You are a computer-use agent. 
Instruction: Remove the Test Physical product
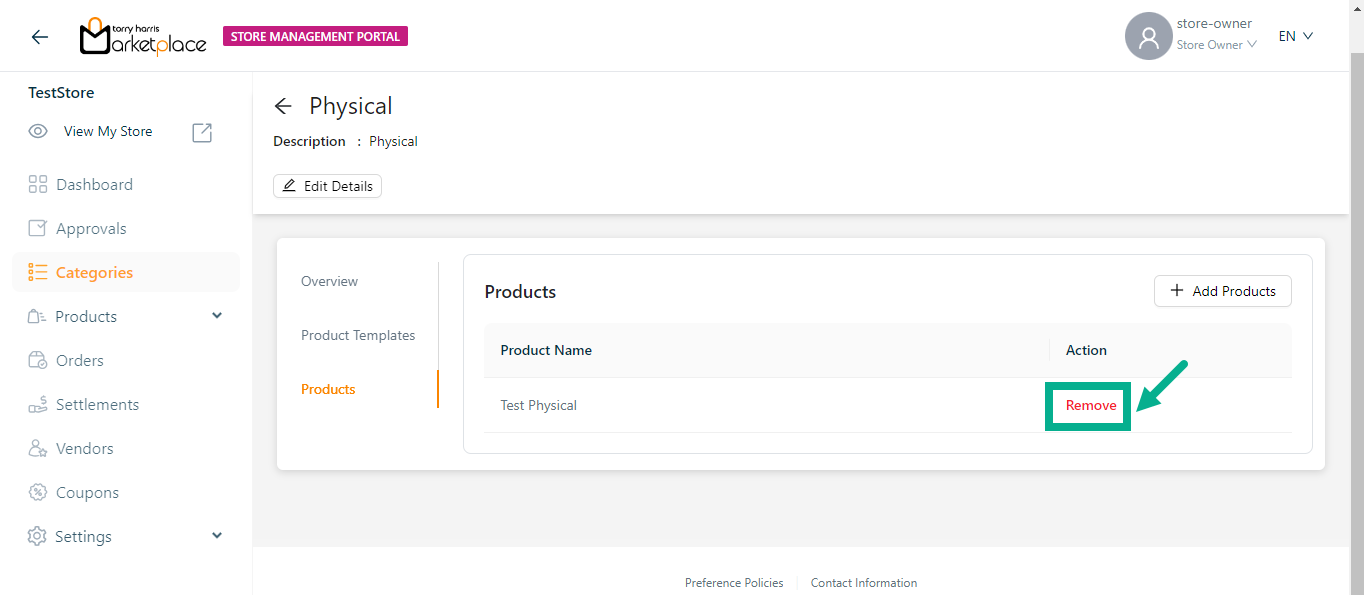[x=1090, y=405]
